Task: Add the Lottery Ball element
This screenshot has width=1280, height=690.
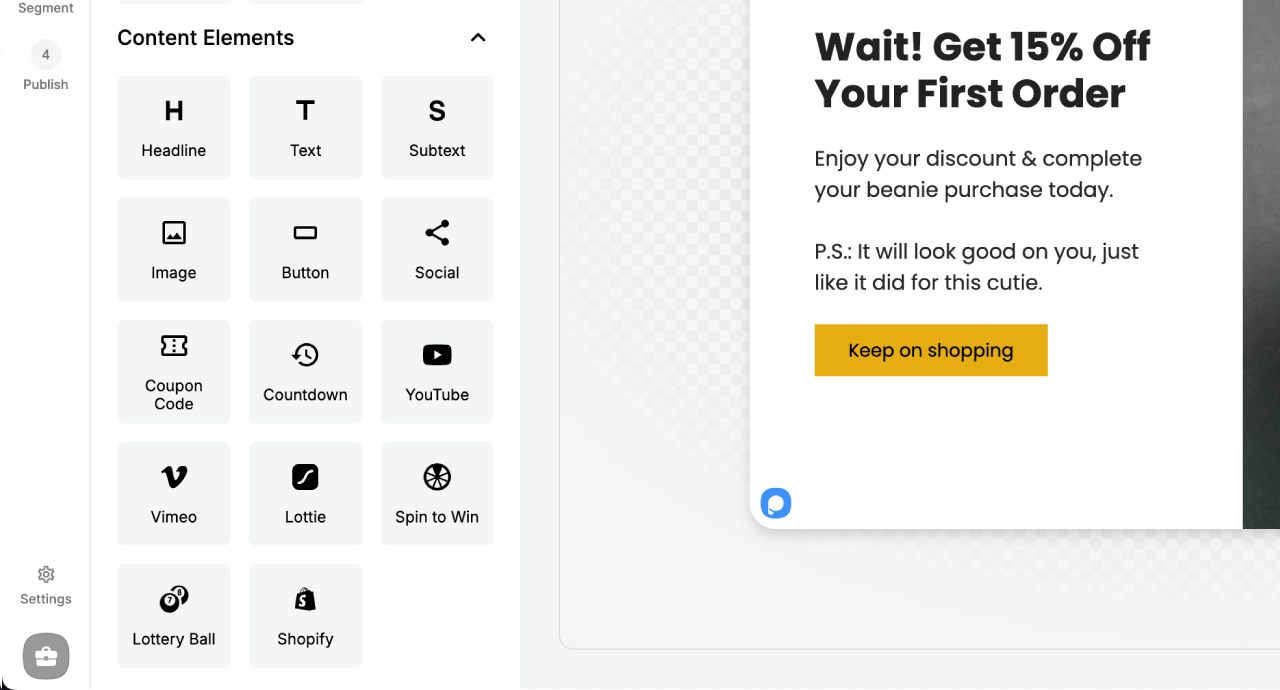Action: [174, 616]
